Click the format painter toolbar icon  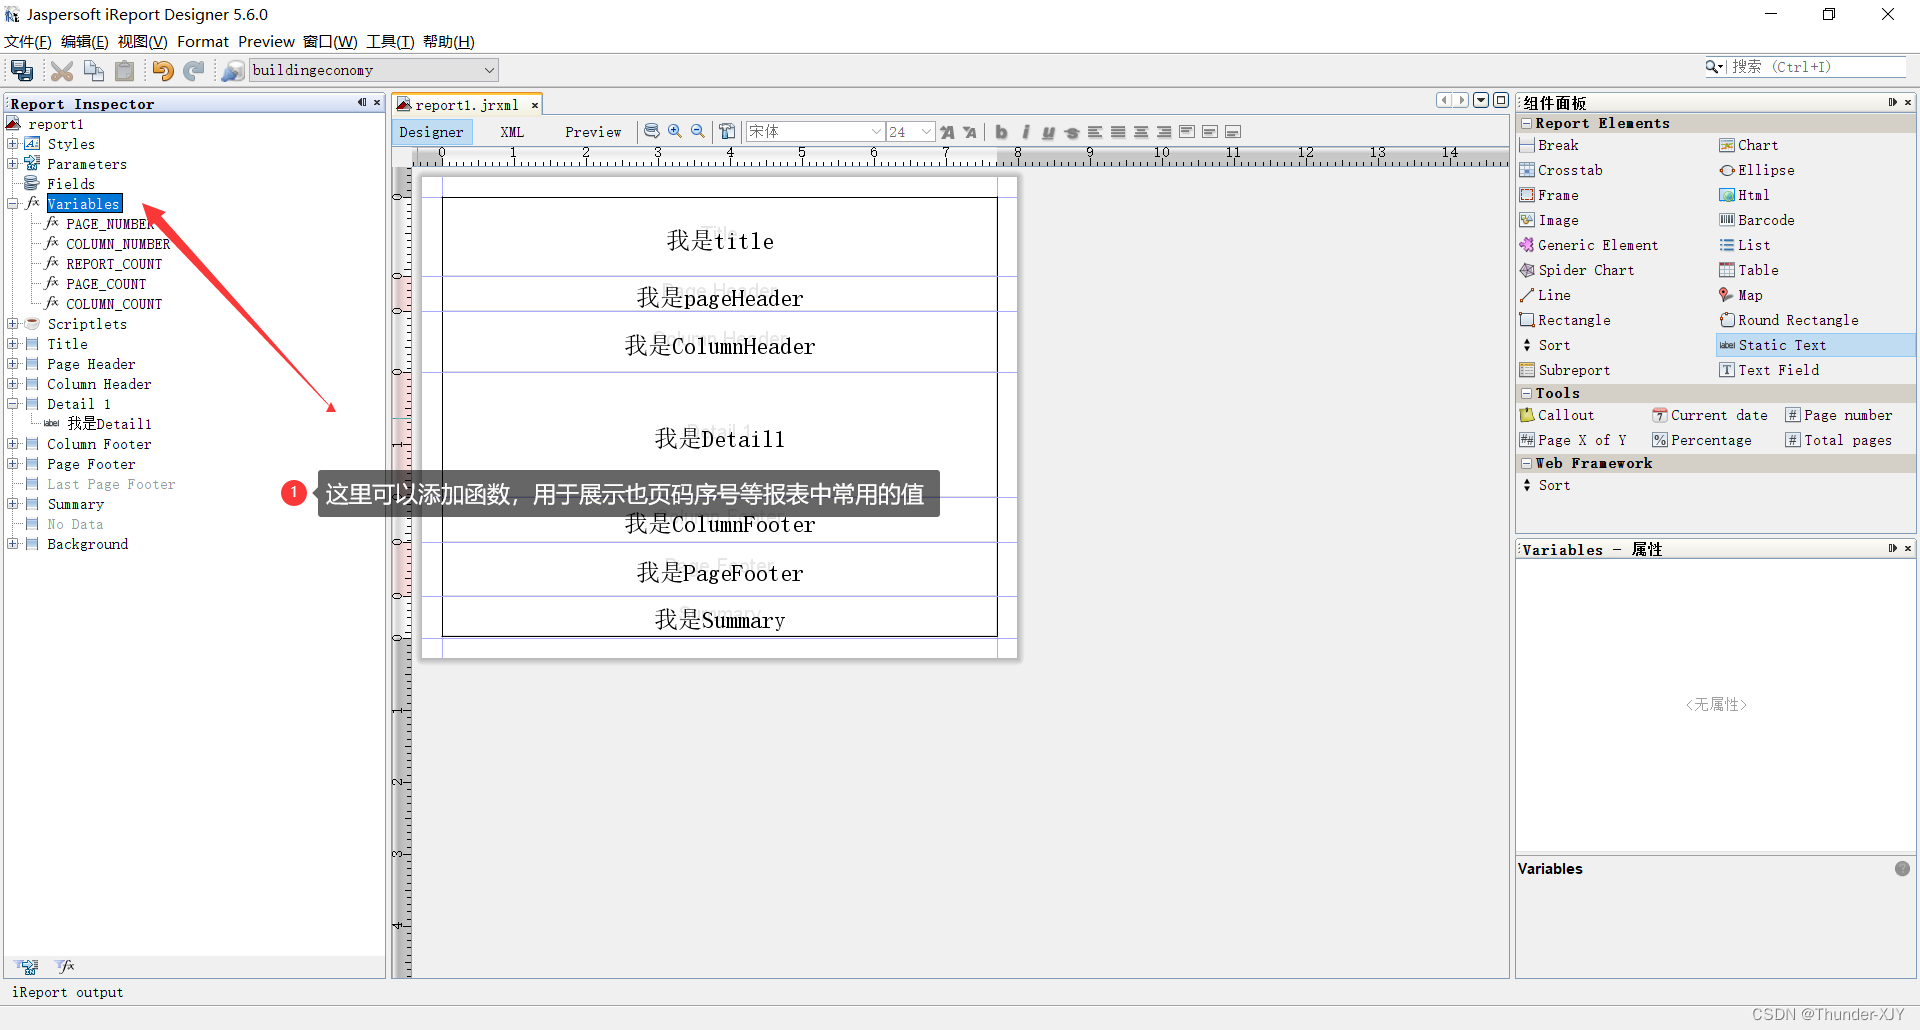pyautogui.click(x=727, y=131)
